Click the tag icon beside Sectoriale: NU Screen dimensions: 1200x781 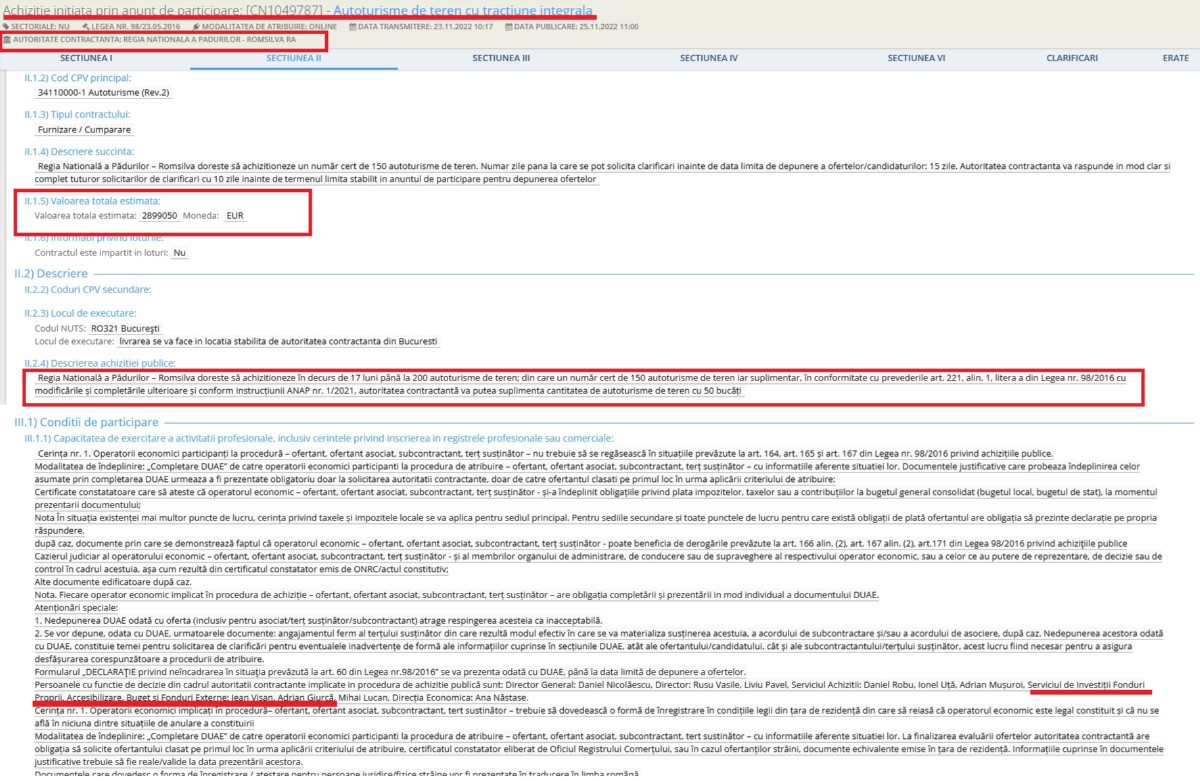point(7,27)
